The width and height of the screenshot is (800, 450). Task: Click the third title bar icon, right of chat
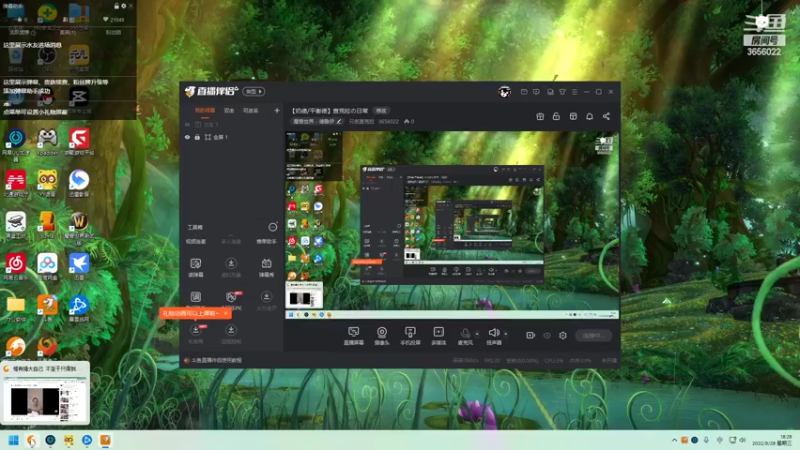[x=550, y=92]
